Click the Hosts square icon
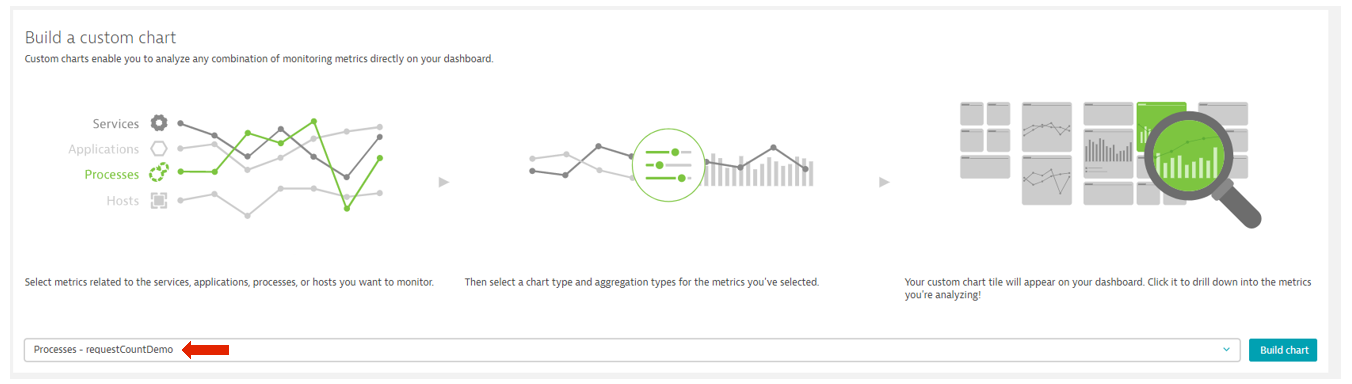The width and height of the screenshot is (1352, 384). (x=158, y=200)
